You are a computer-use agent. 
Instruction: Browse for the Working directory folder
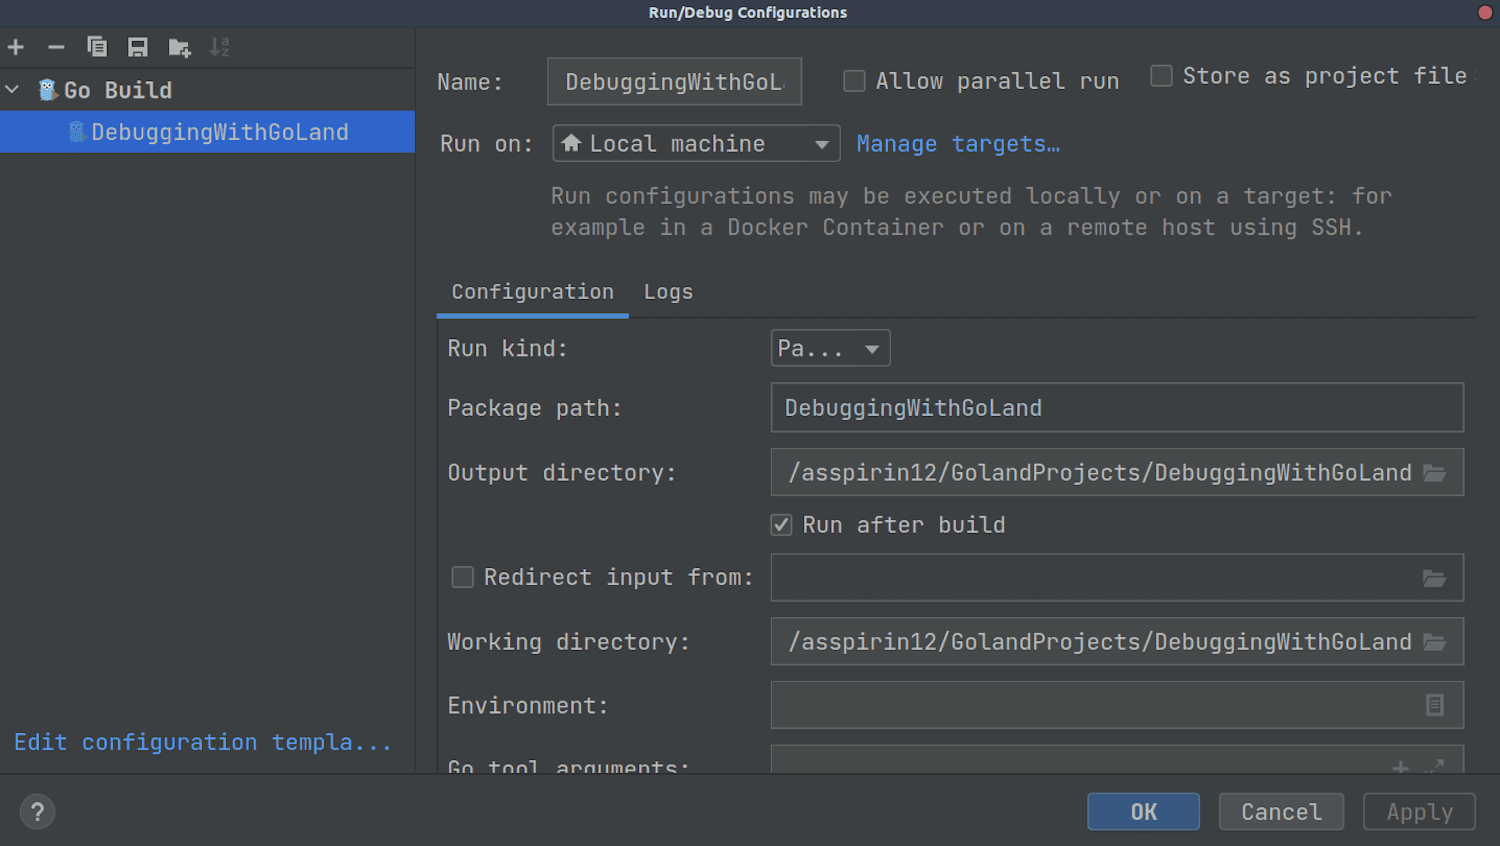click(1435, 642)
